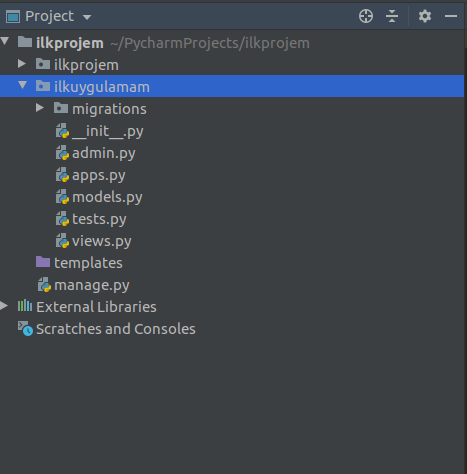
Task: Expand the External Libraries node
Action: (4, 305)
